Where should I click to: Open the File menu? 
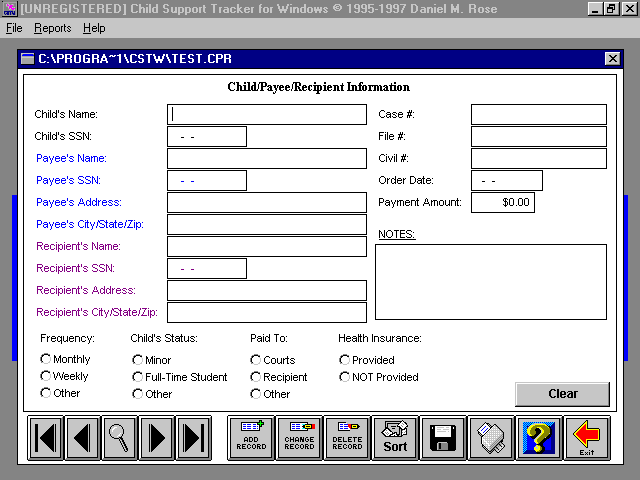14,29
